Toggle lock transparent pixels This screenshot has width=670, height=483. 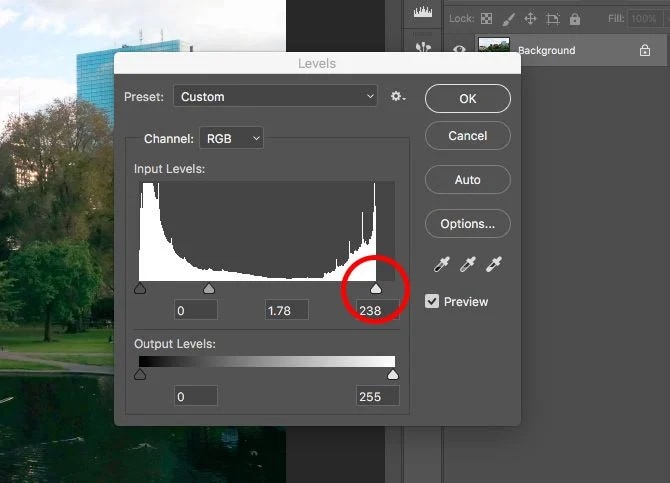(x=486, y=18)
